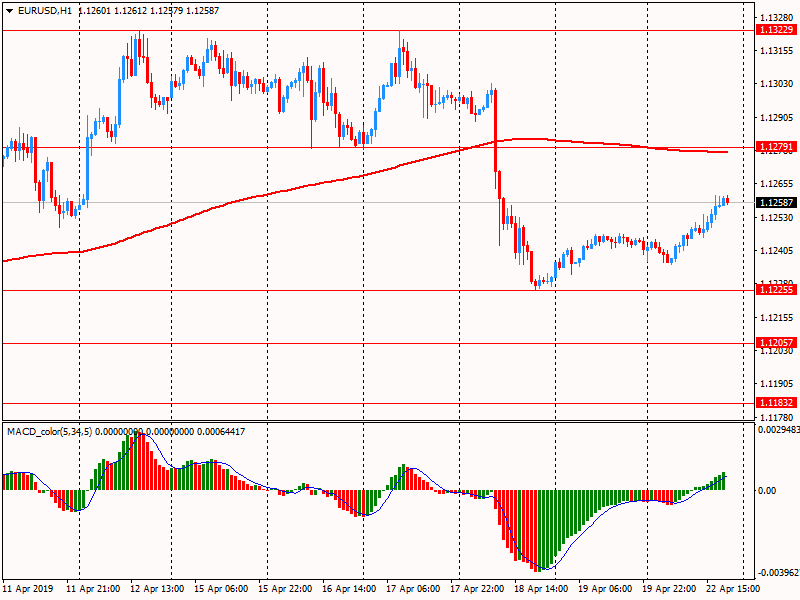Select the 19 Apr 06:00 time label

[606, 589]
